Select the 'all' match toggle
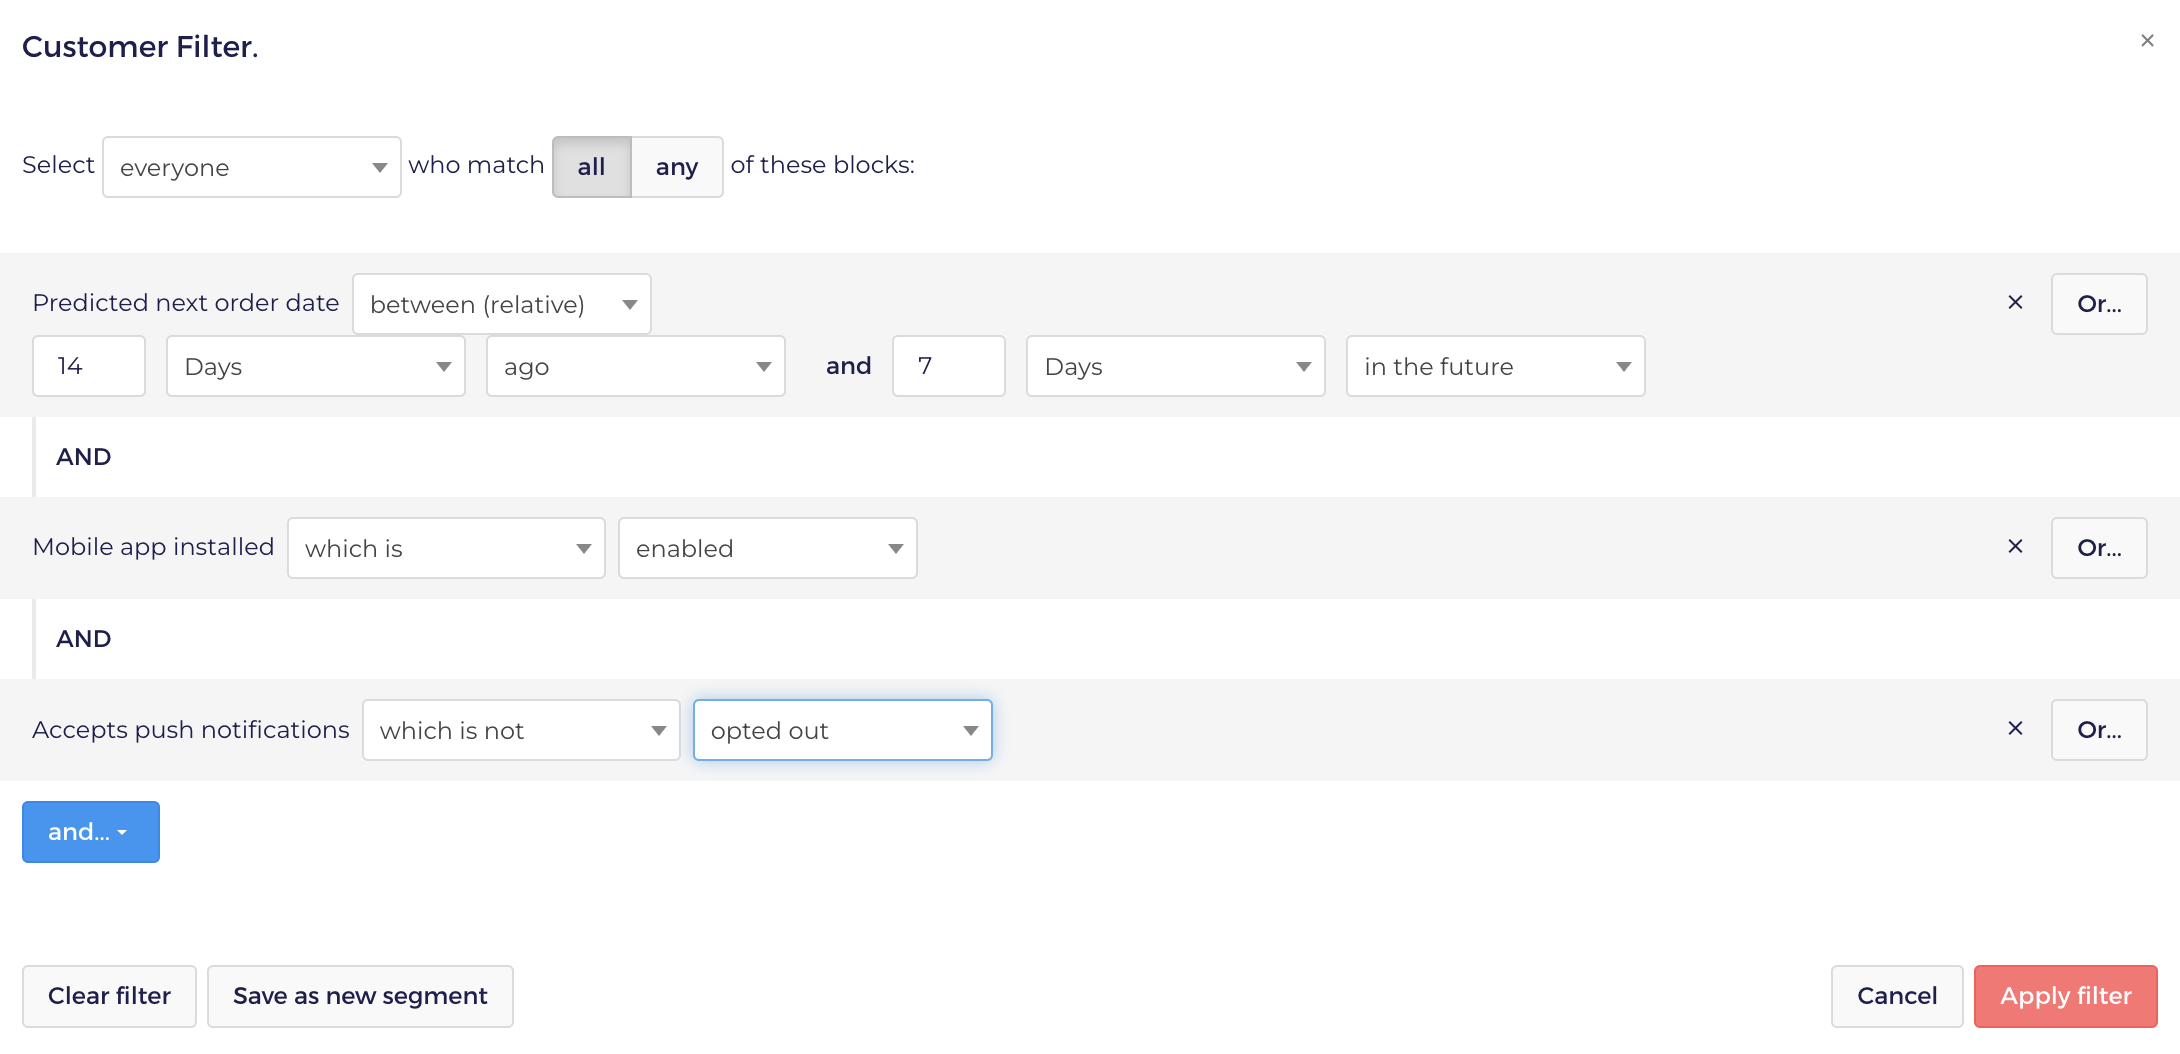2180x1054 pixels. (x=592, y=167)
